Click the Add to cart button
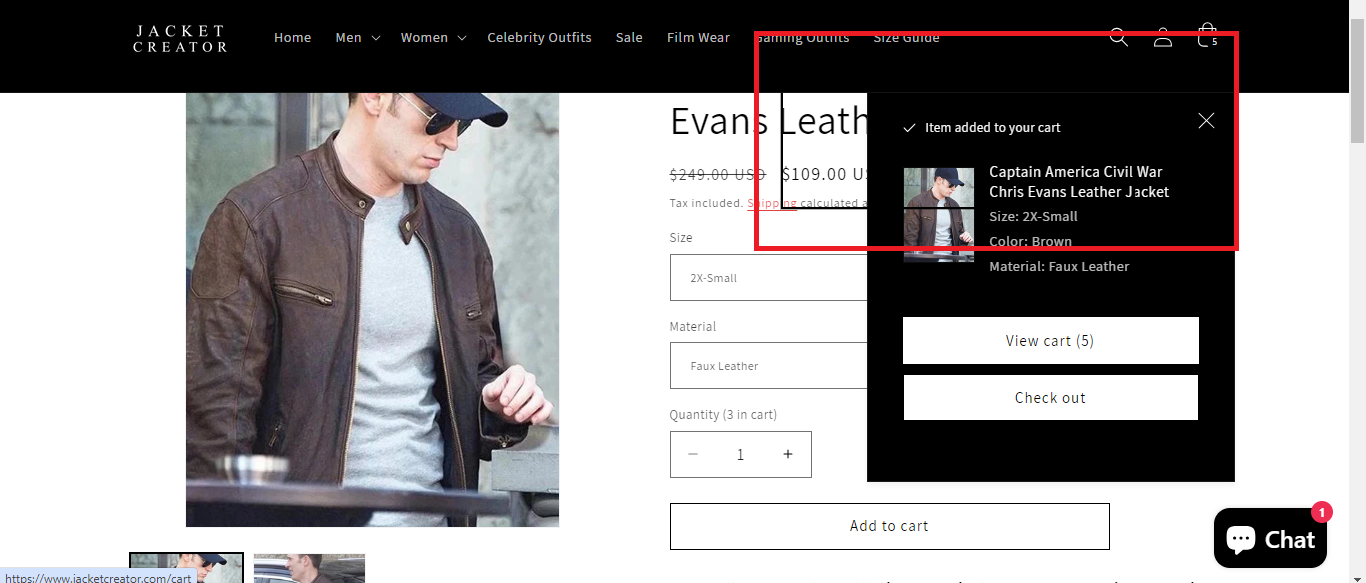 pos(889,526)
